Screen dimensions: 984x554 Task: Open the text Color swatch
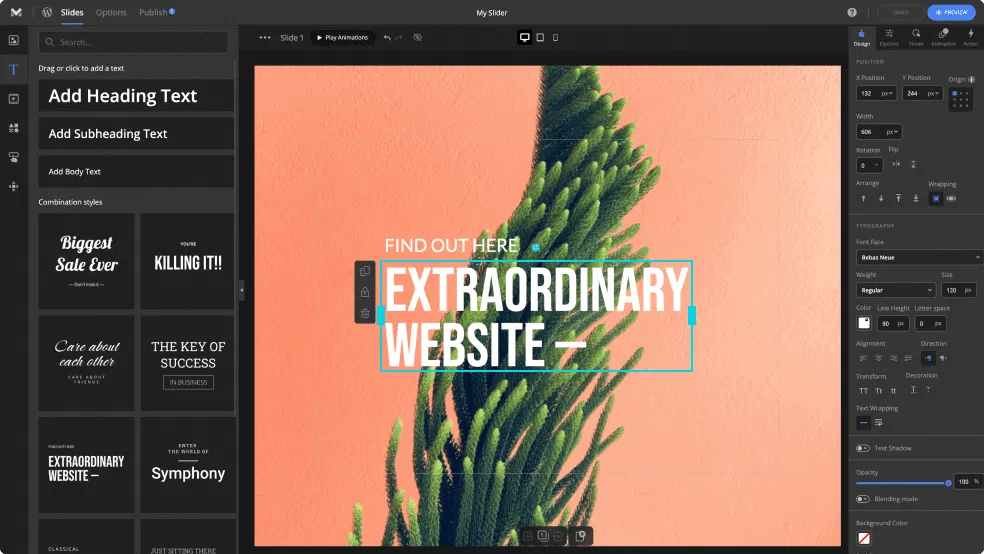864,323
